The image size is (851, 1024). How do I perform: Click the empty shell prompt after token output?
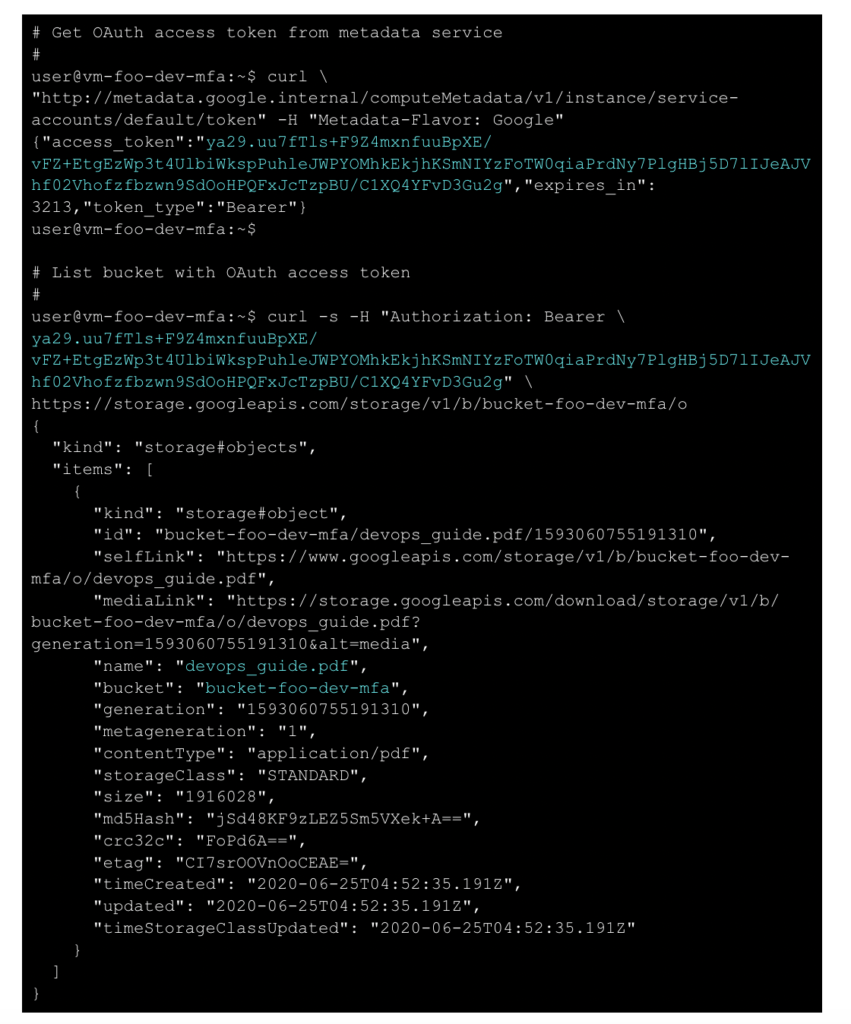144,229
